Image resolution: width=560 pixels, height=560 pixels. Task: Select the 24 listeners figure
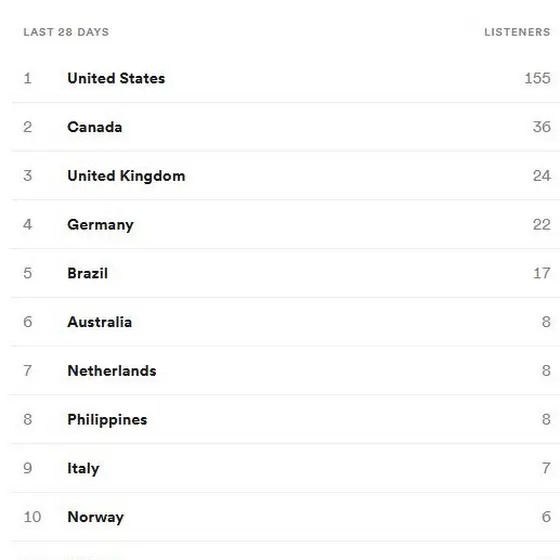click(x=542, y=176)
